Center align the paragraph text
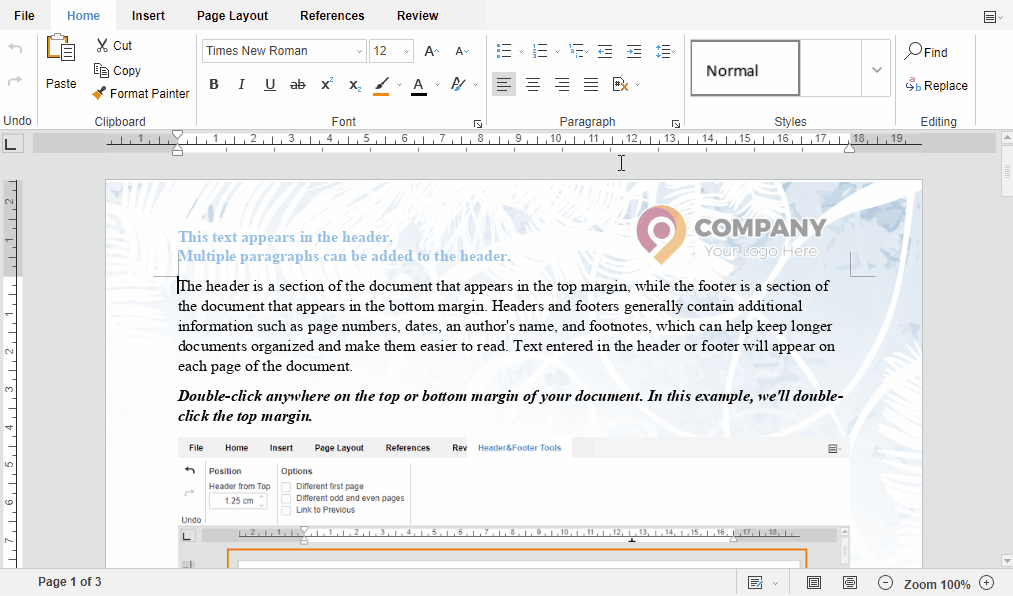 click(x=533, y=85)
